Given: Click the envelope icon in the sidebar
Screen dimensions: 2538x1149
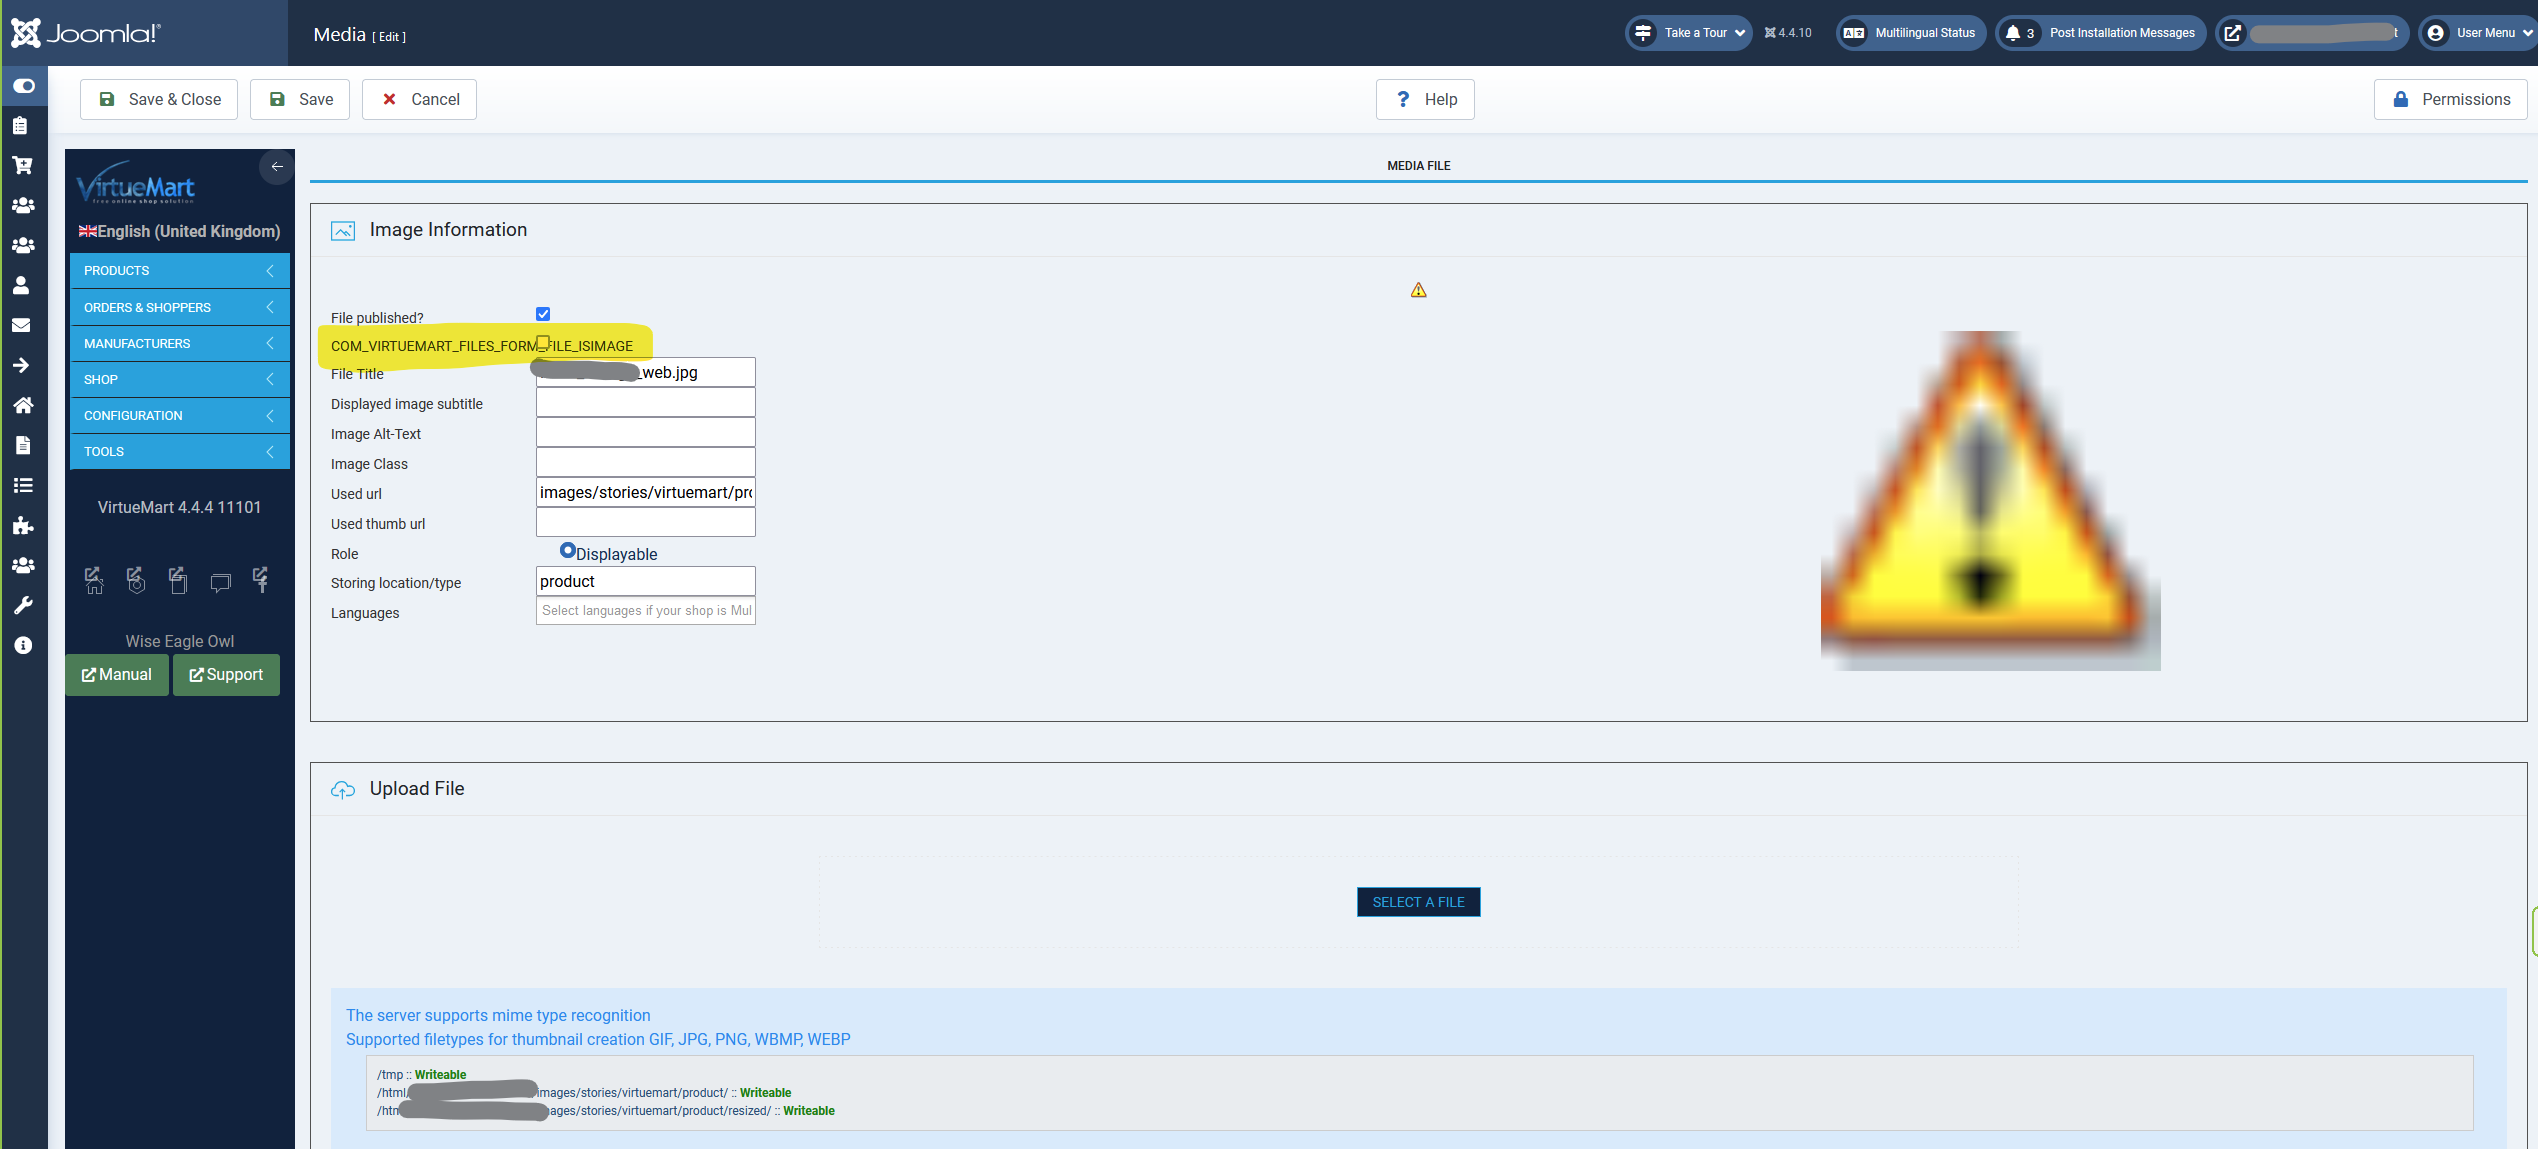Looking at the screenshot, I should point(22,325).
